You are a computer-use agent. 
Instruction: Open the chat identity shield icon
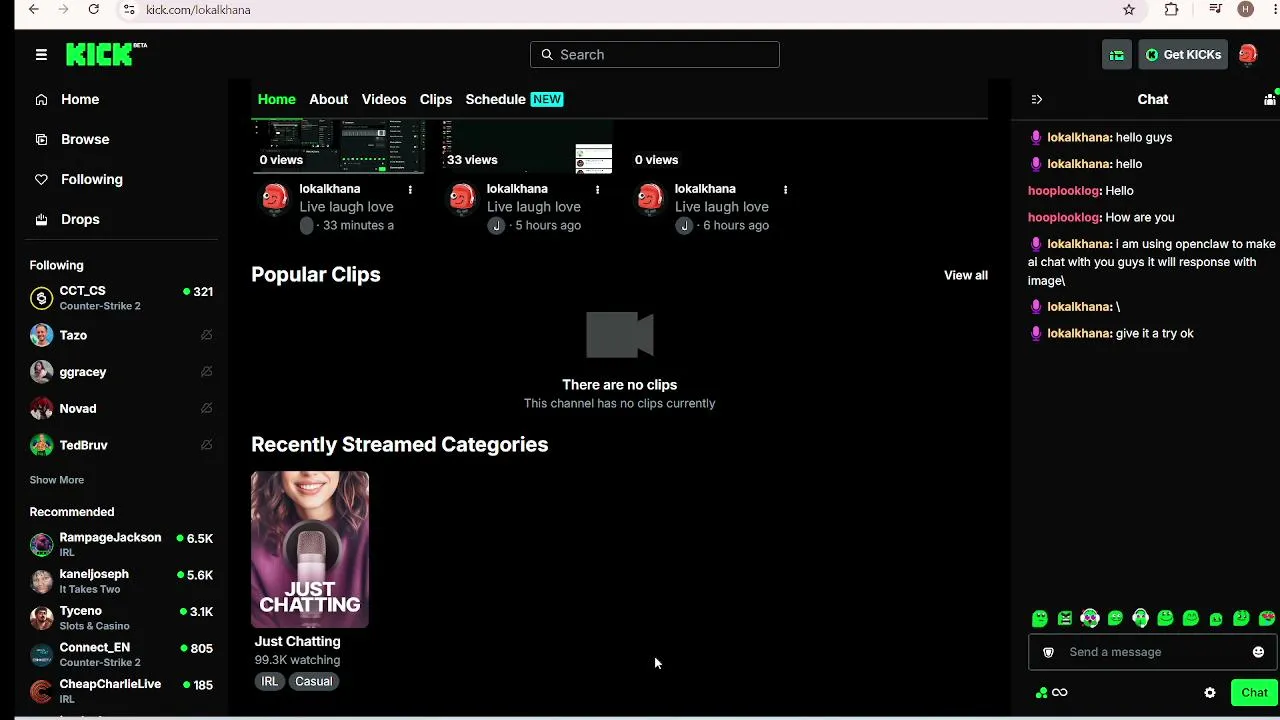[x=1048, y=652]
